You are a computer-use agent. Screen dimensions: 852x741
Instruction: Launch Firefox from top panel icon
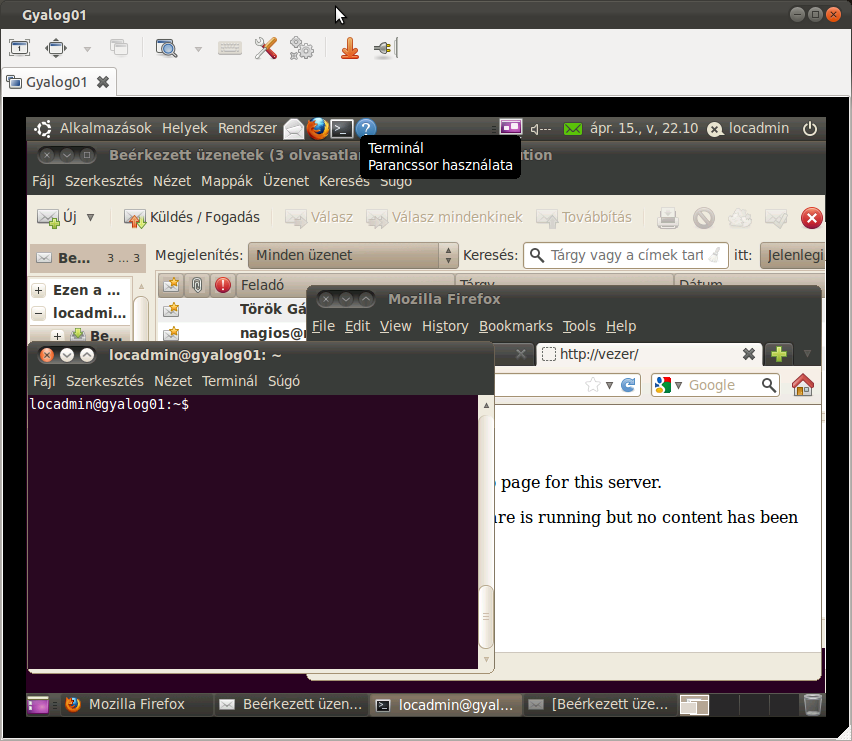[x=317, y=129]
